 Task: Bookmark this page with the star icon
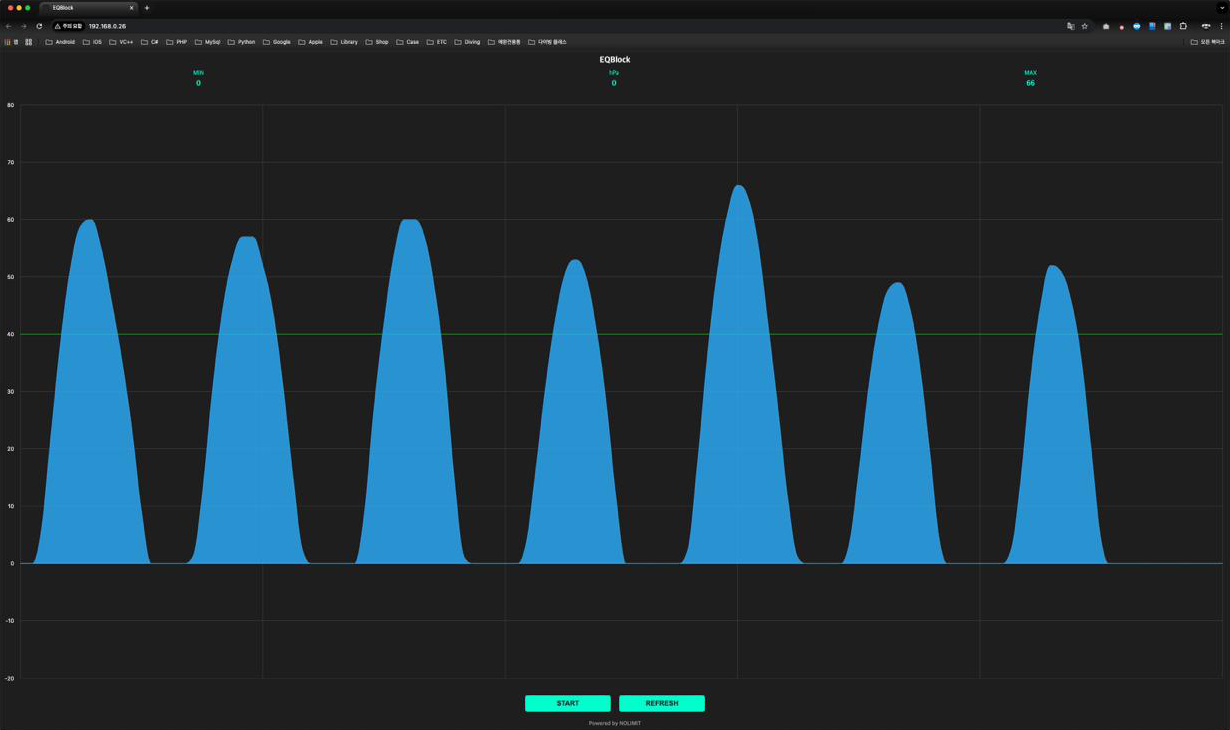tap(1084, 26)
